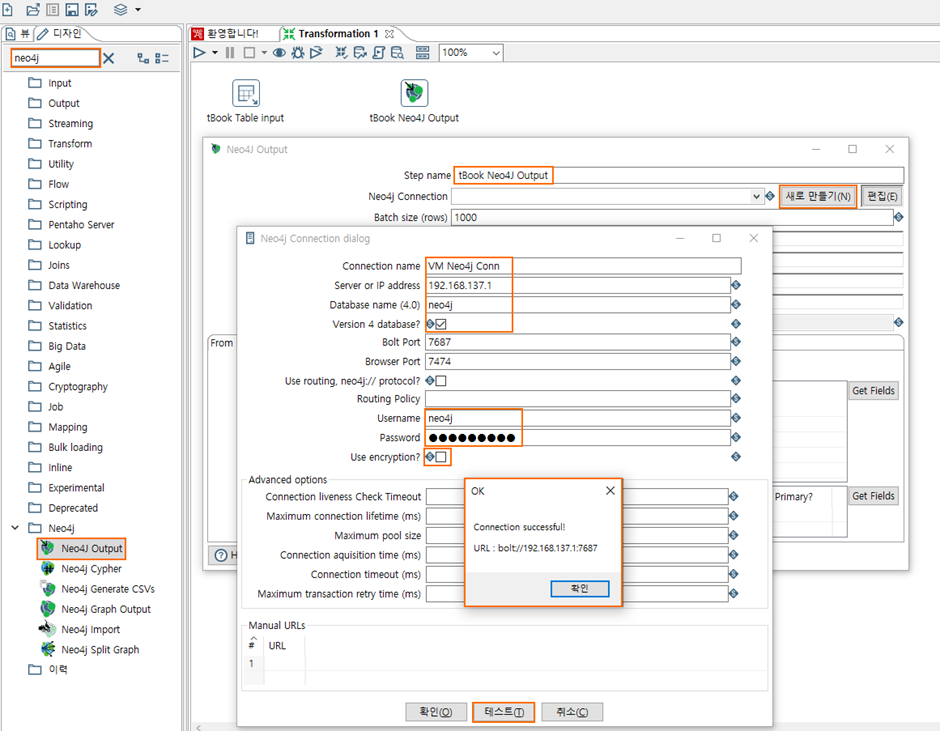Toggle Version 4 database checkbox
This screenshot has width=940, height=731.
pos(441,324)
